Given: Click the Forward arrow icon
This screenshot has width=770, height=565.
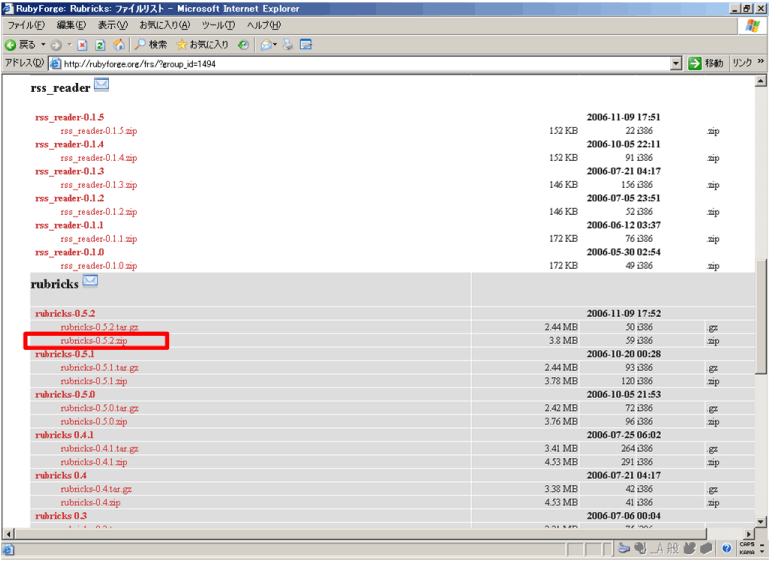Looking at the screenshot, I should 56,45.
